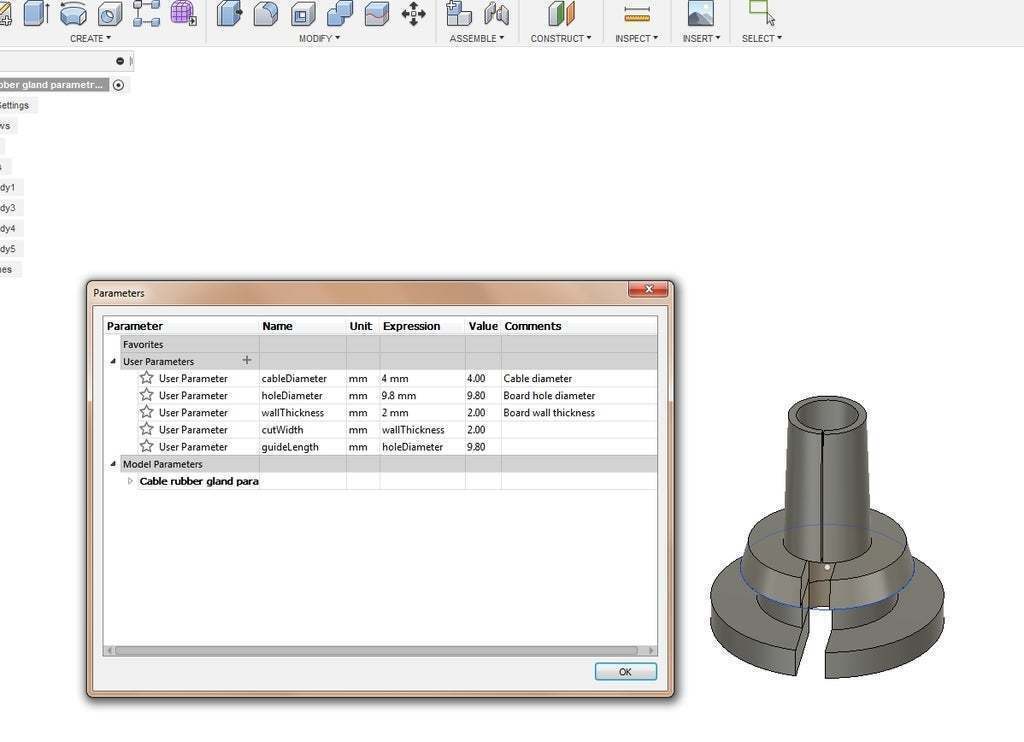Image resolution: width=1024 pixels, height=742 pixels.
Task: Click the Offset Plane construct icon
Action: [x=562, y=13]
